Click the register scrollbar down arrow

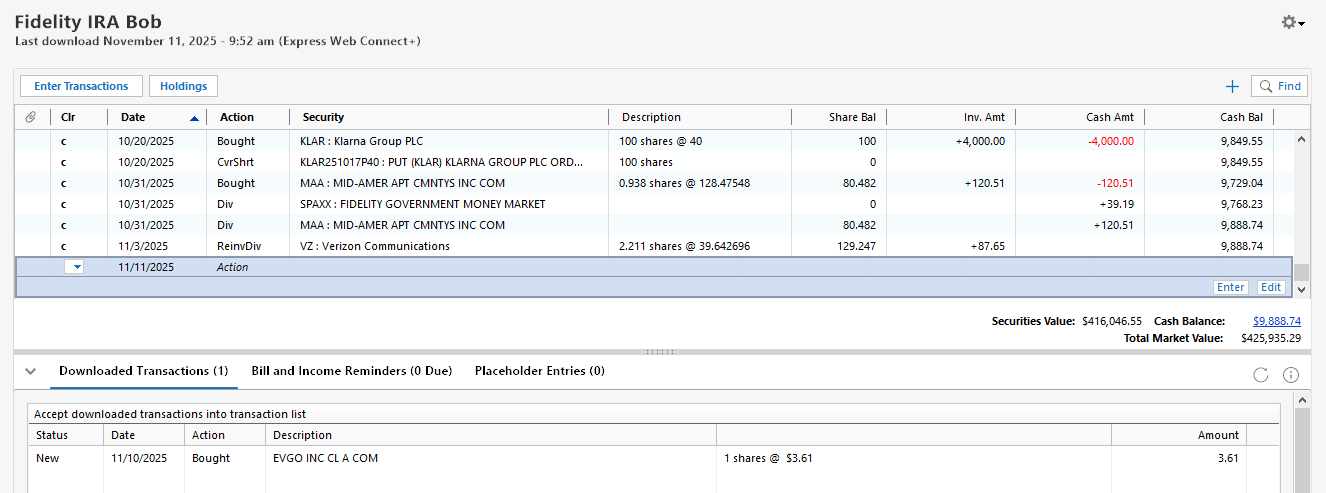1301,288
